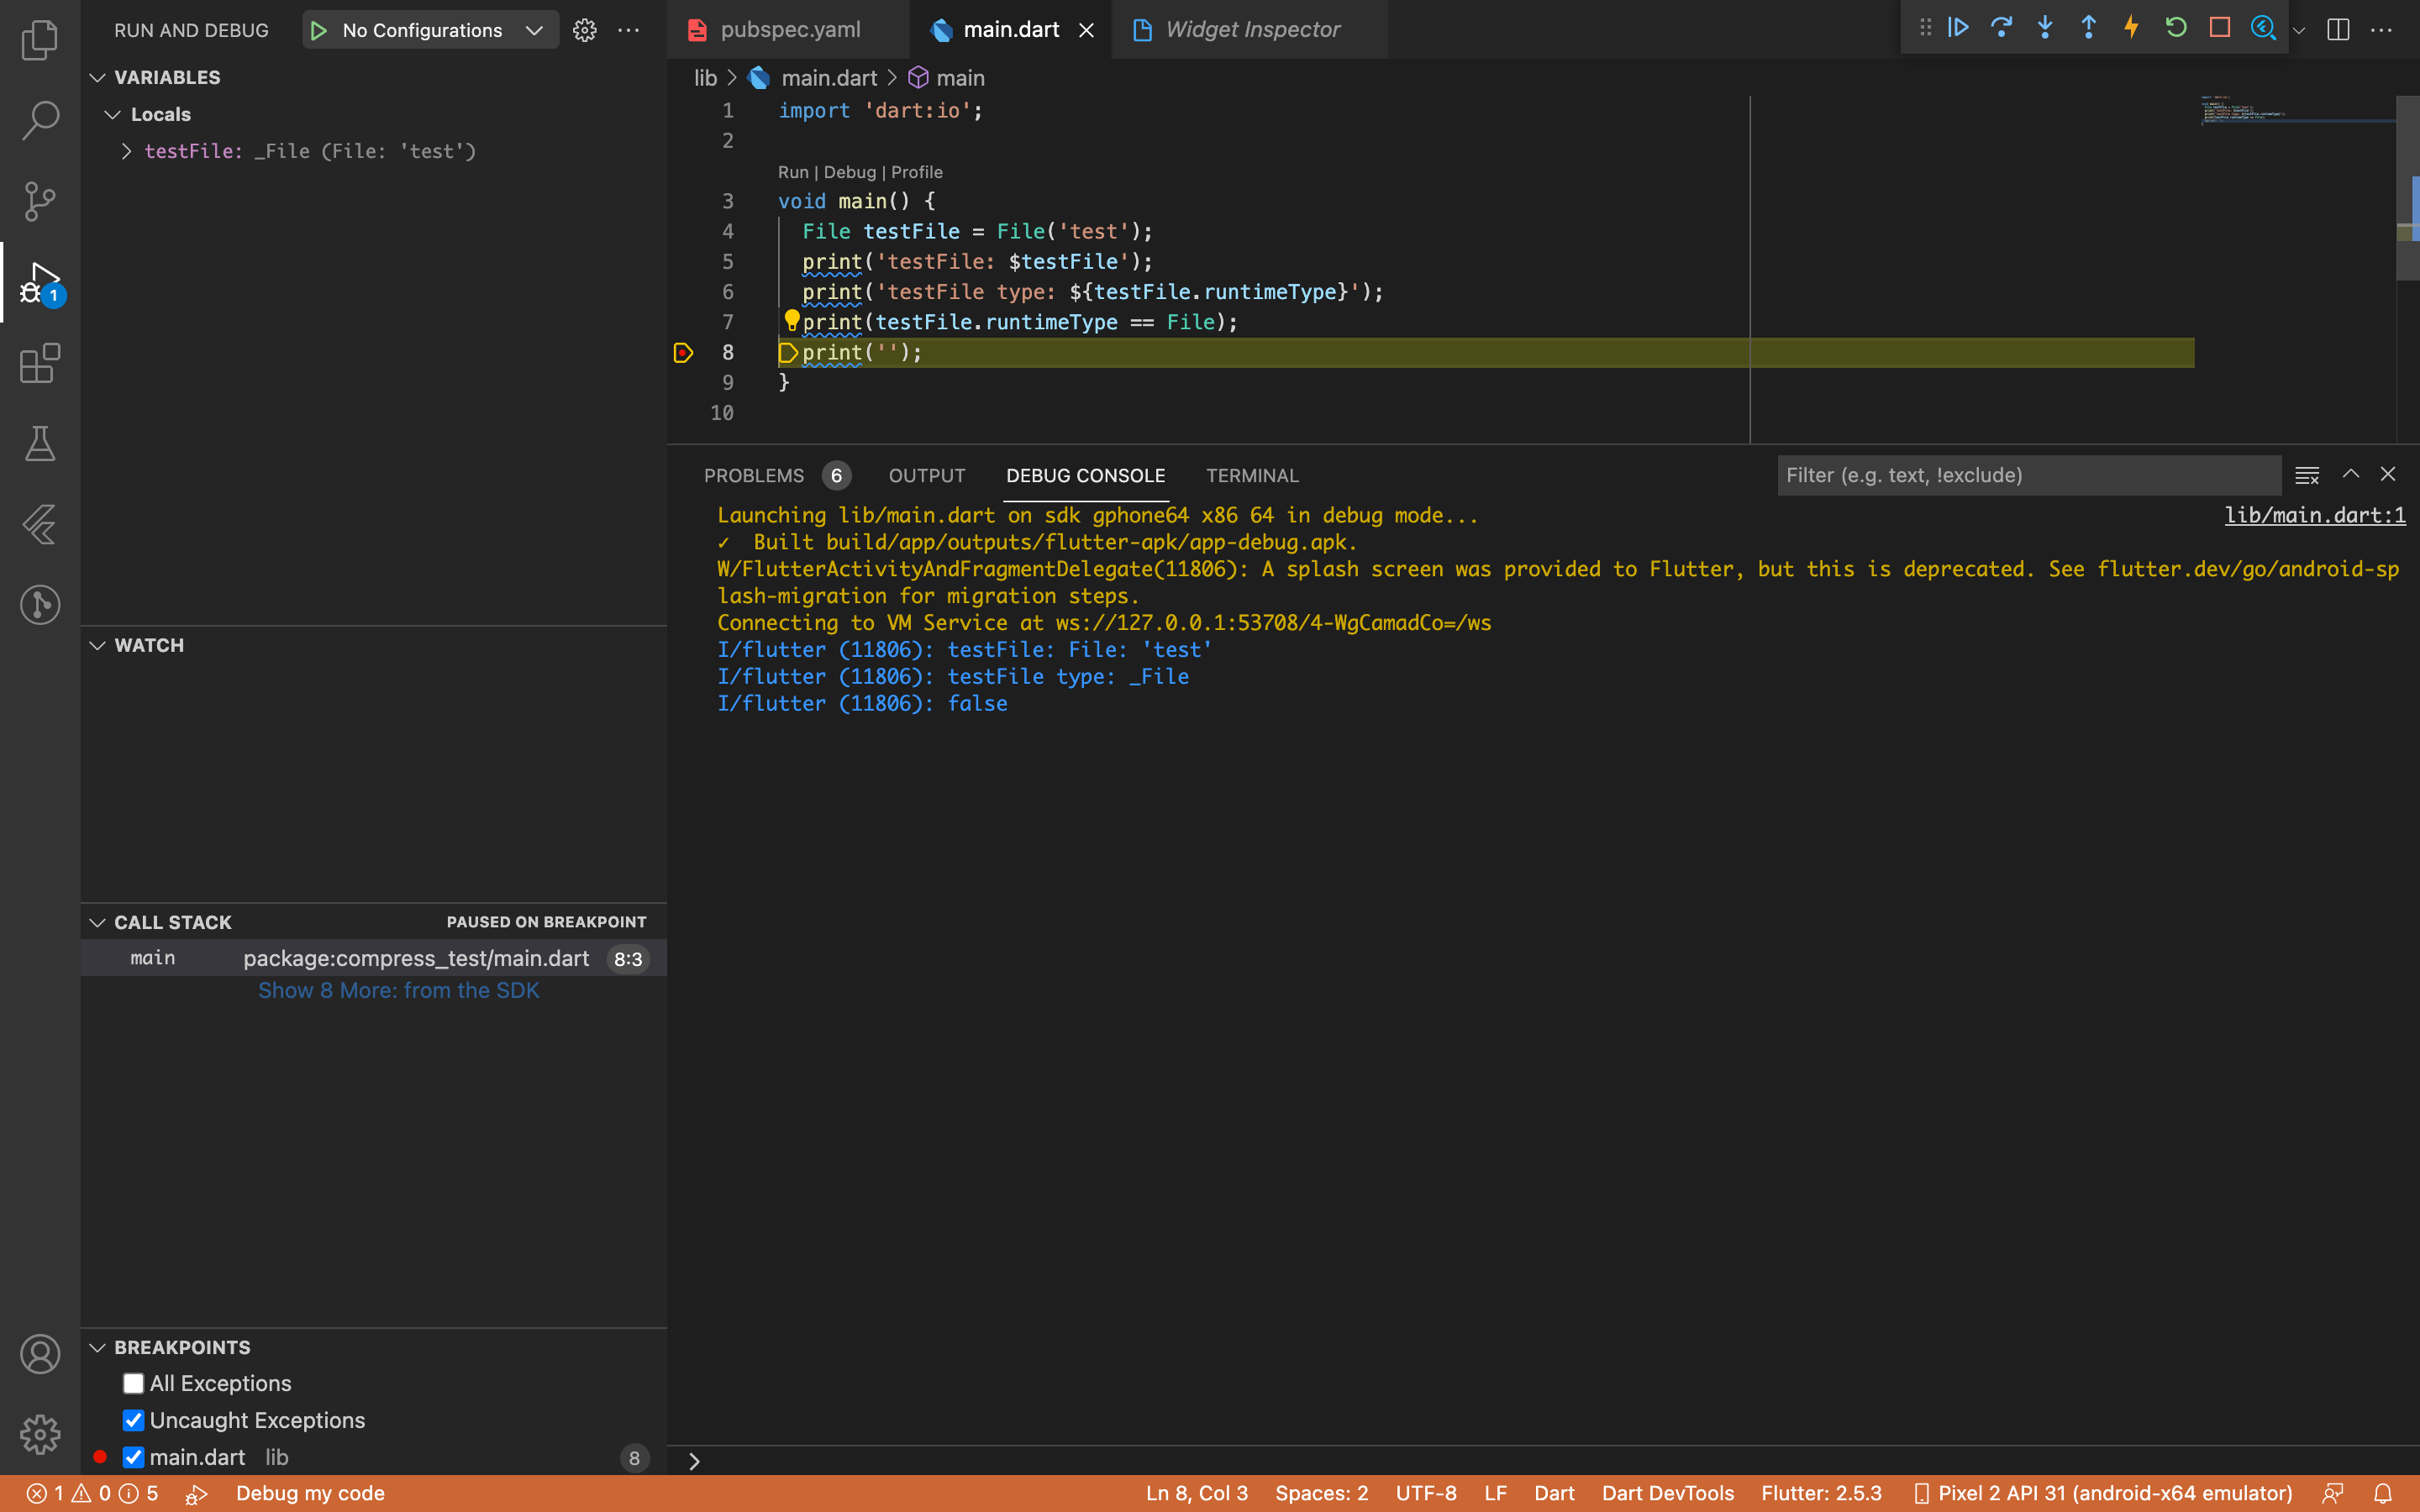Toggle the All Exceptions breakpoint checkbox

[133, 1381]
